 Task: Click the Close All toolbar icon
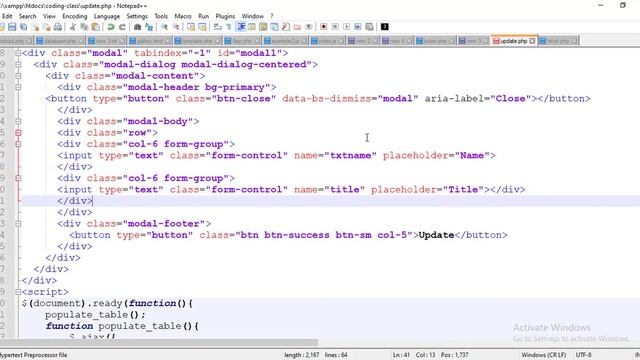(47, 27)
